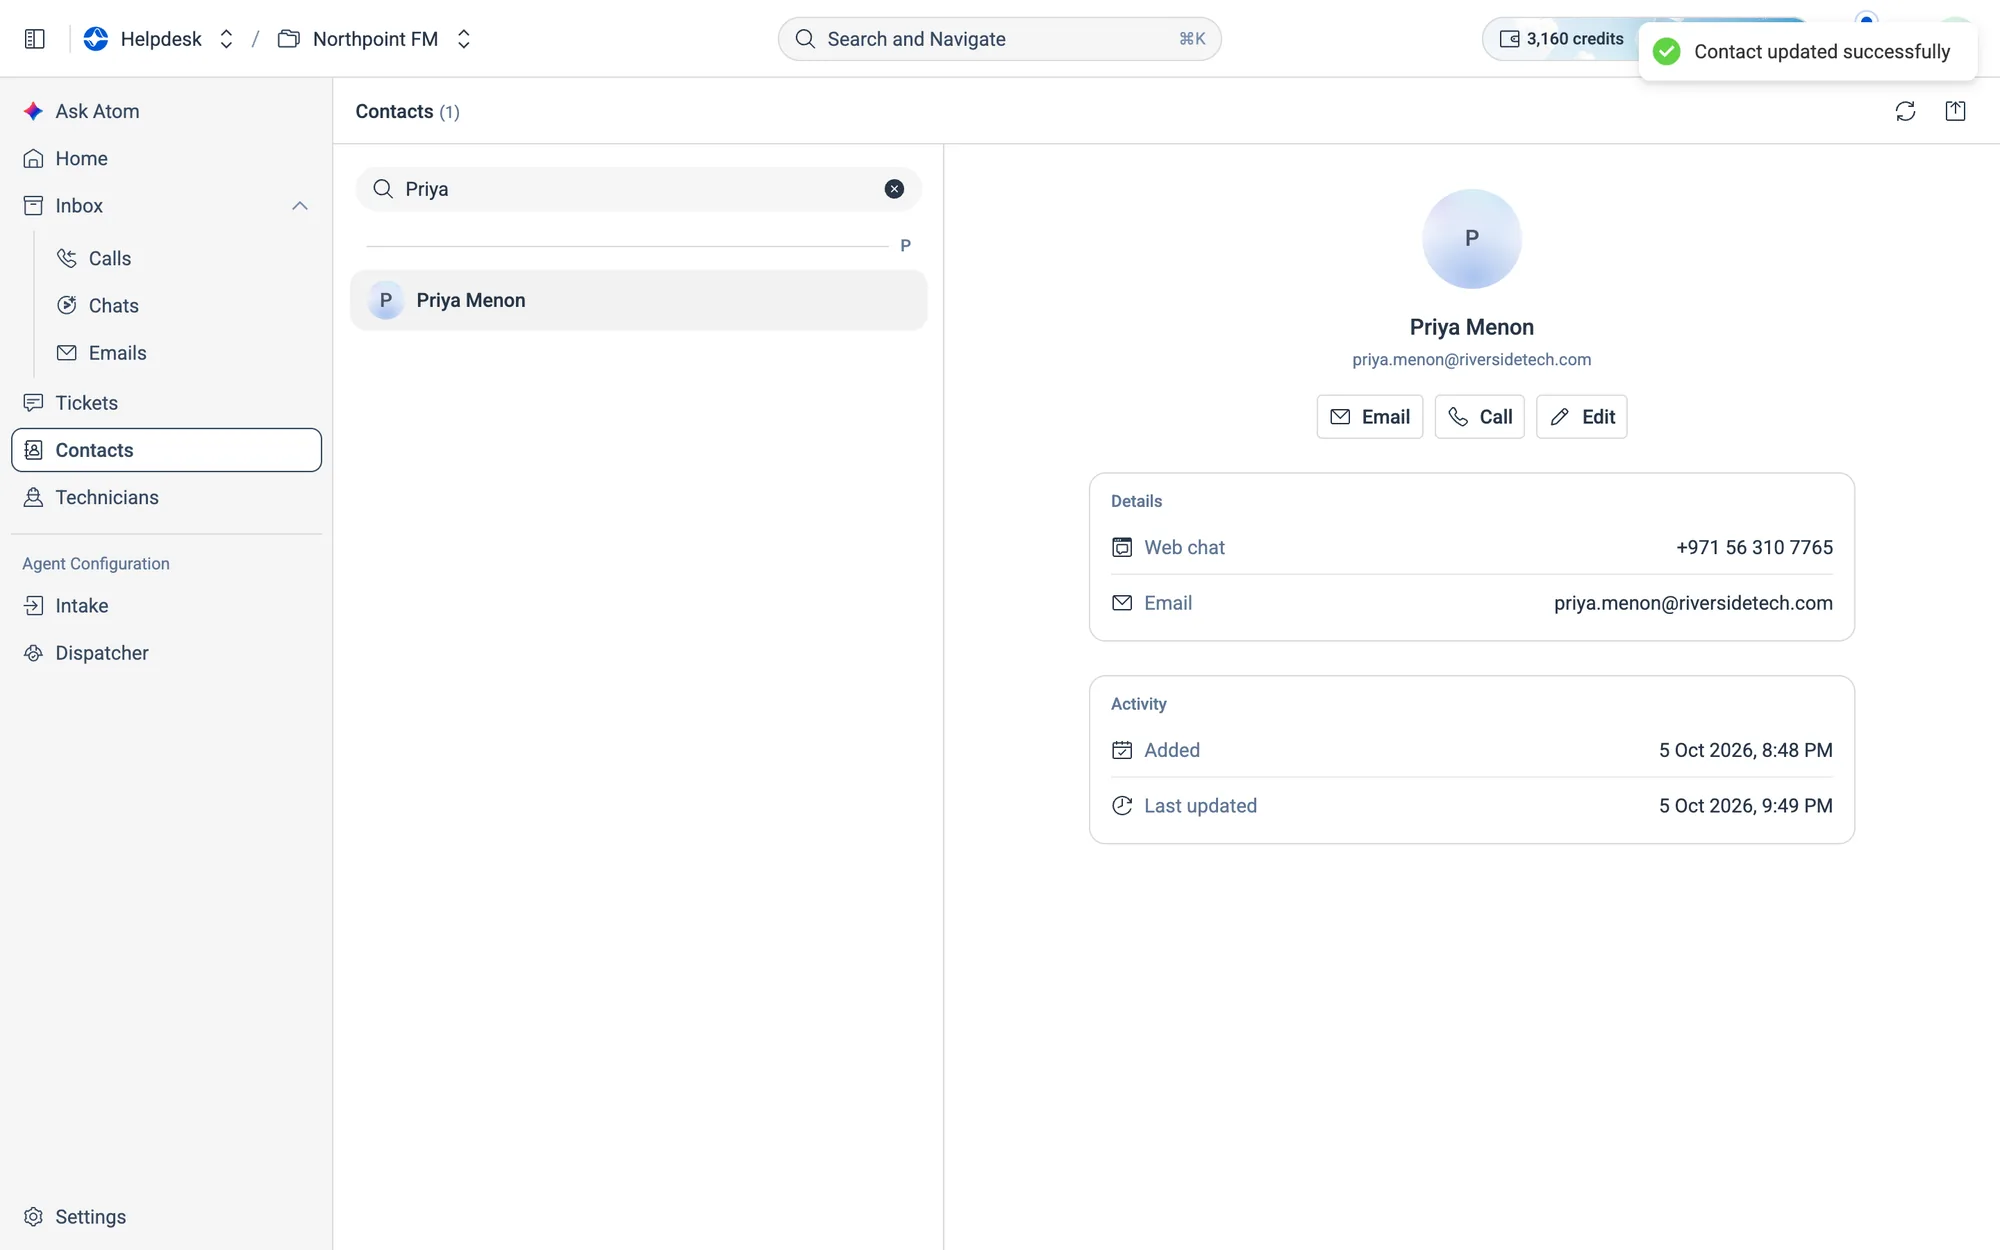Viewport: 2000px width, 1250px height.
Task: Clear the Priya search text
Action: click(x=894, y=189)
